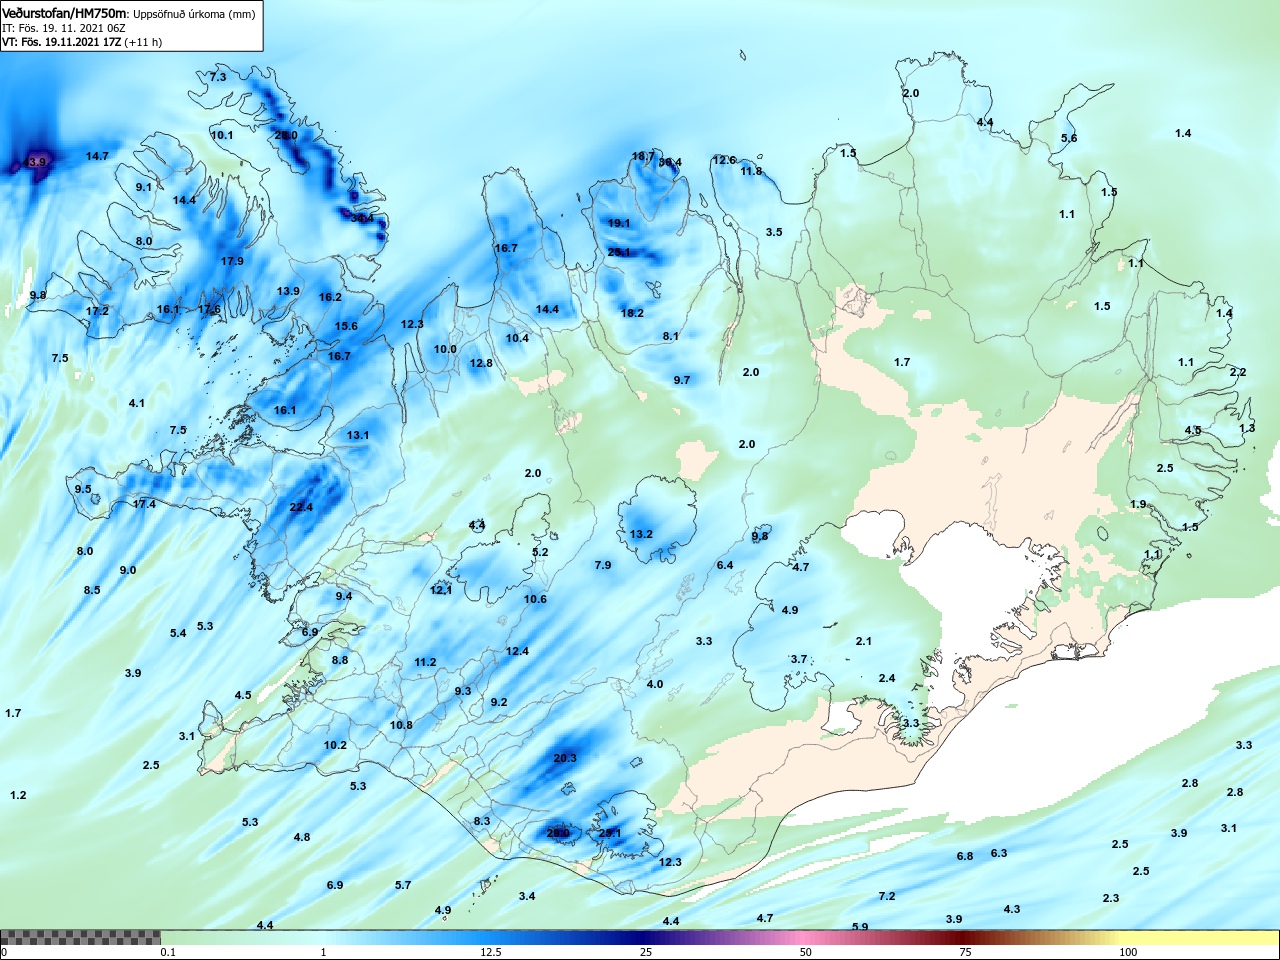Viewport: 1280px width, 960px height.
Task: Pick the 15.6 value label
Action: pos(346,326)
